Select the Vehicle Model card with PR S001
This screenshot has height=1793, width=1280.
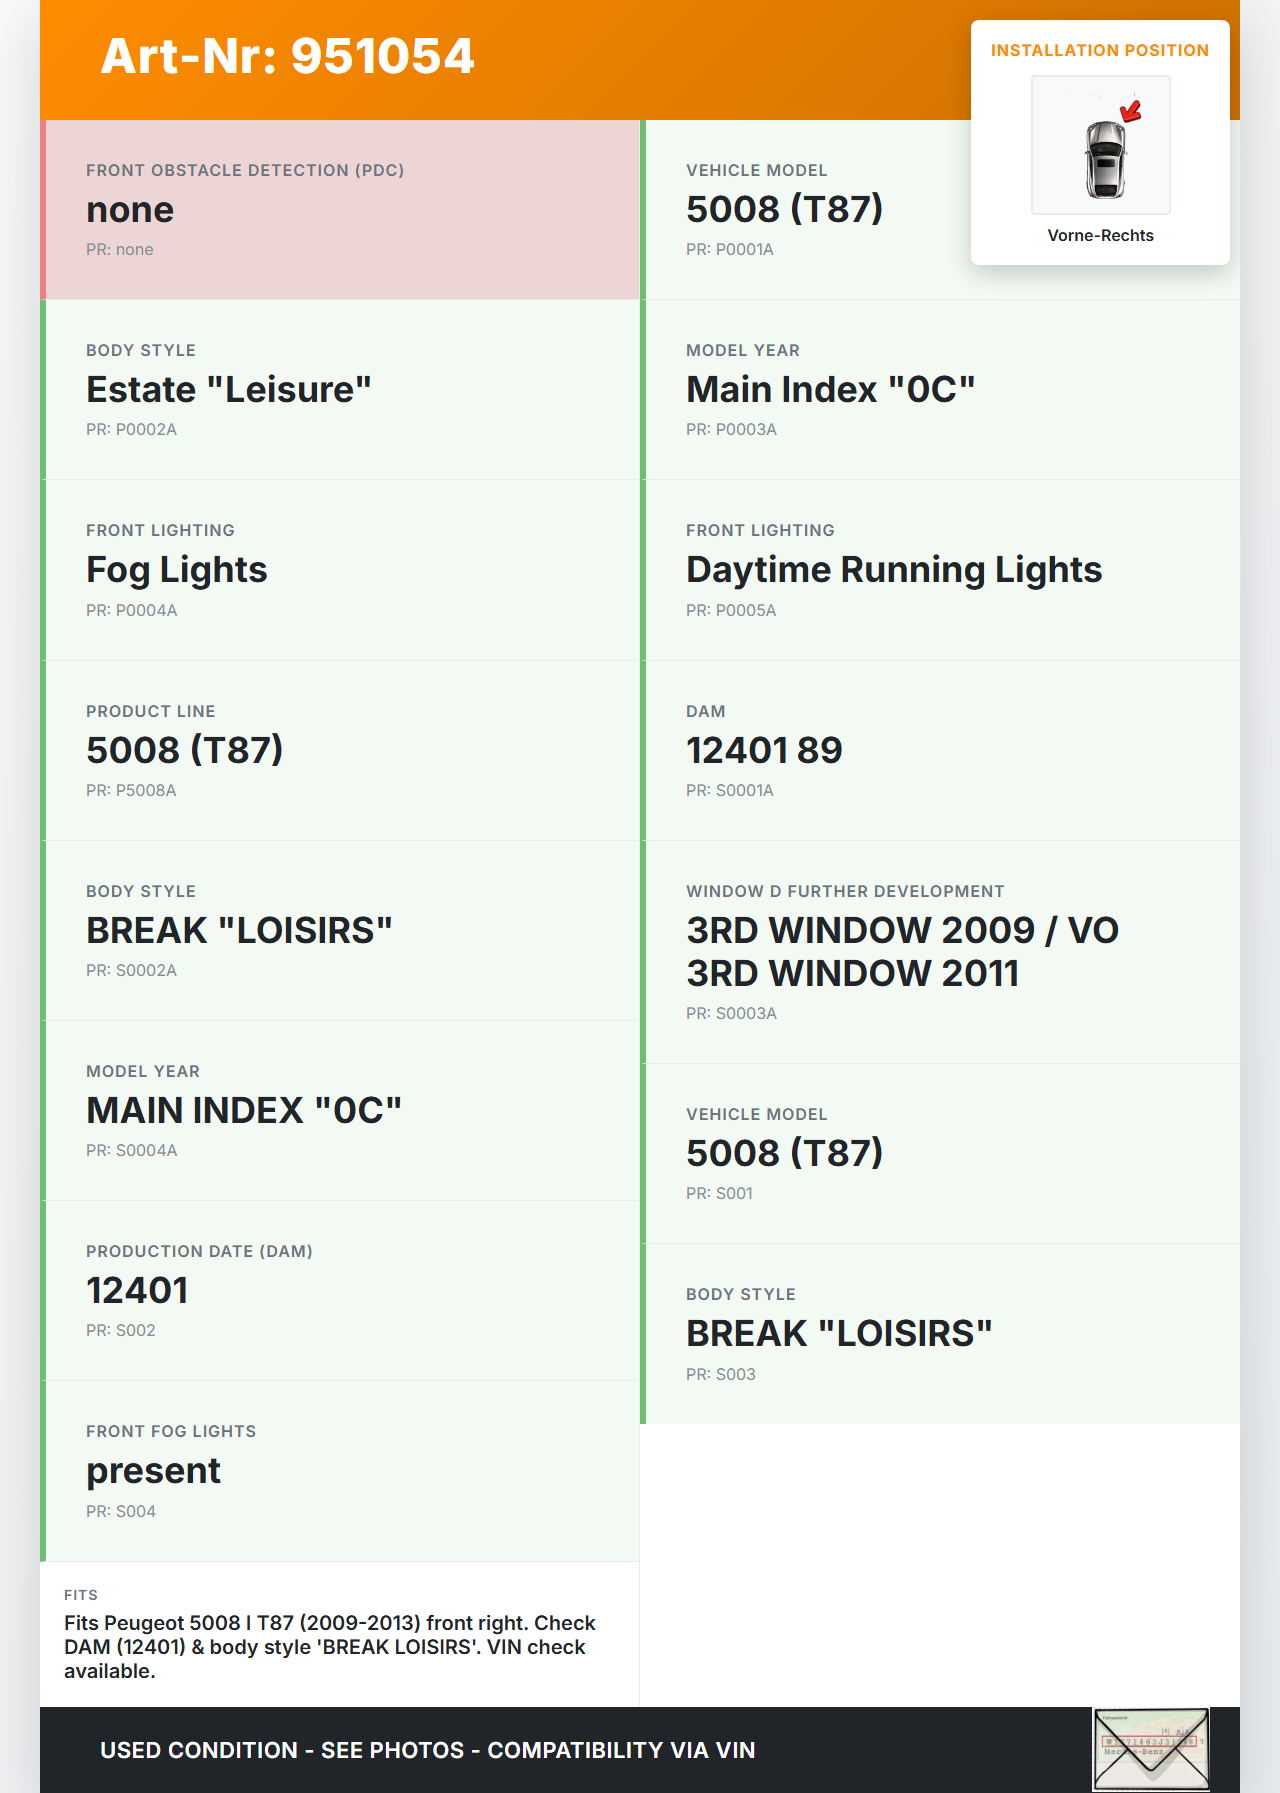940,1153
